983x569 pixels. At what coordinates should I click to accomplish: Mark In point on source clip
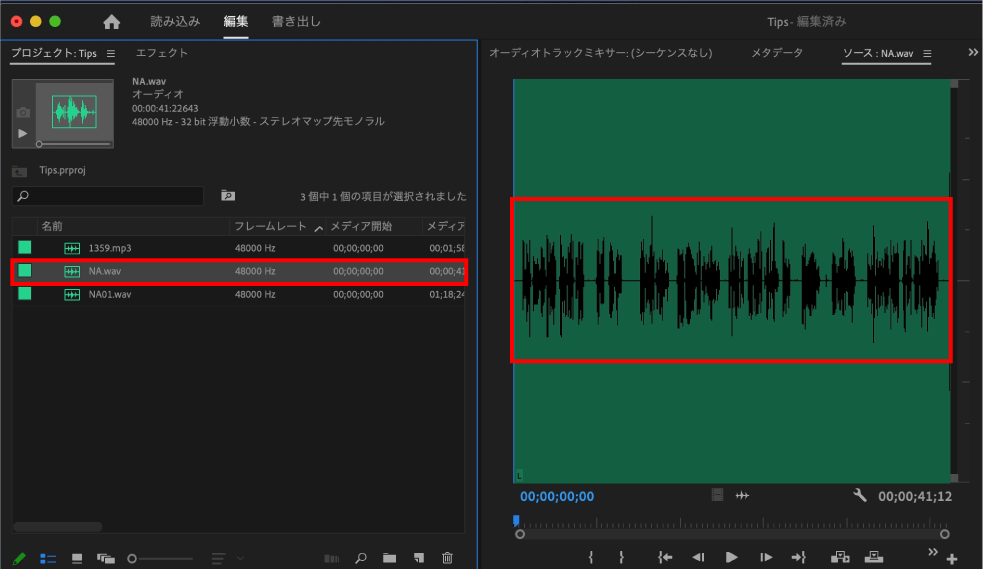pyautogui.click(x=591, y=557)
